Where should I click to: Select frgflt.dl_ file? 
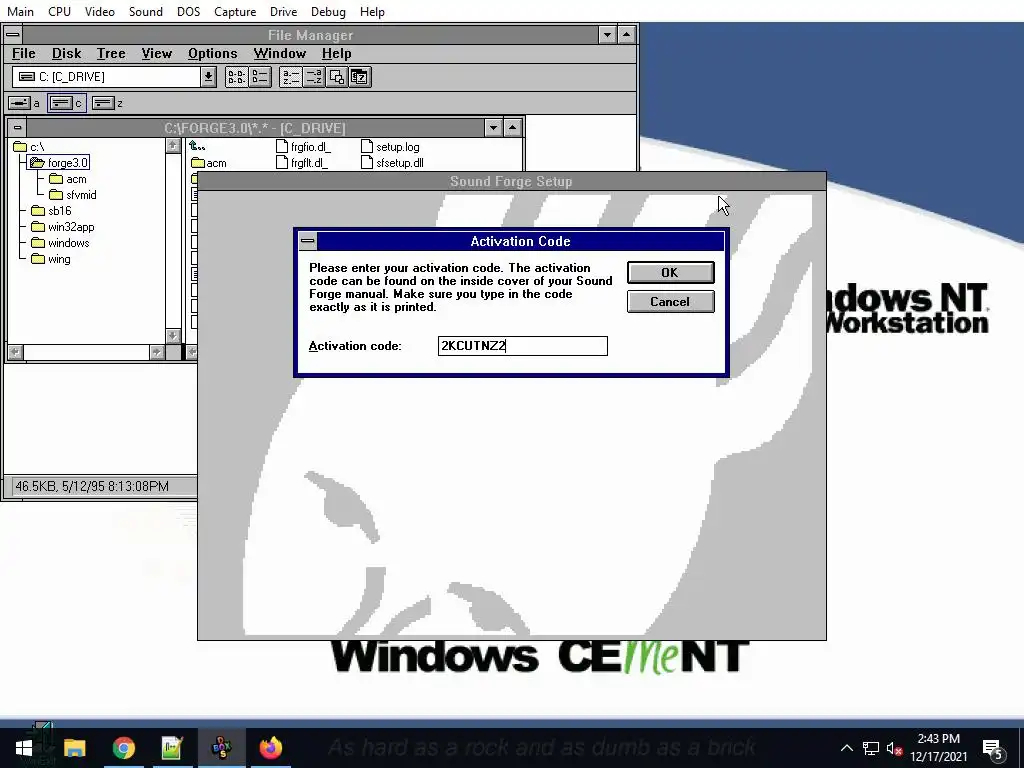pos(302,163)
